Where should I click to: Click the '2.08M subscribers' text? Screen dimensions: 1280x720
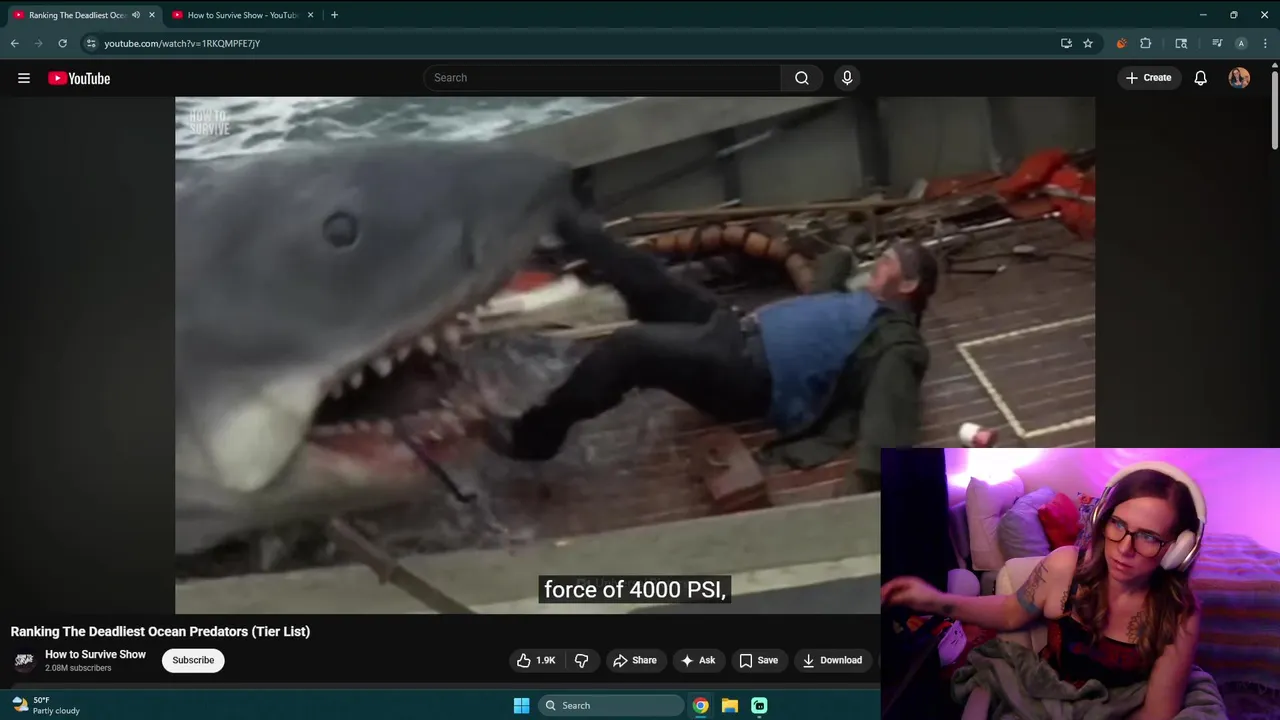point(78,668)
